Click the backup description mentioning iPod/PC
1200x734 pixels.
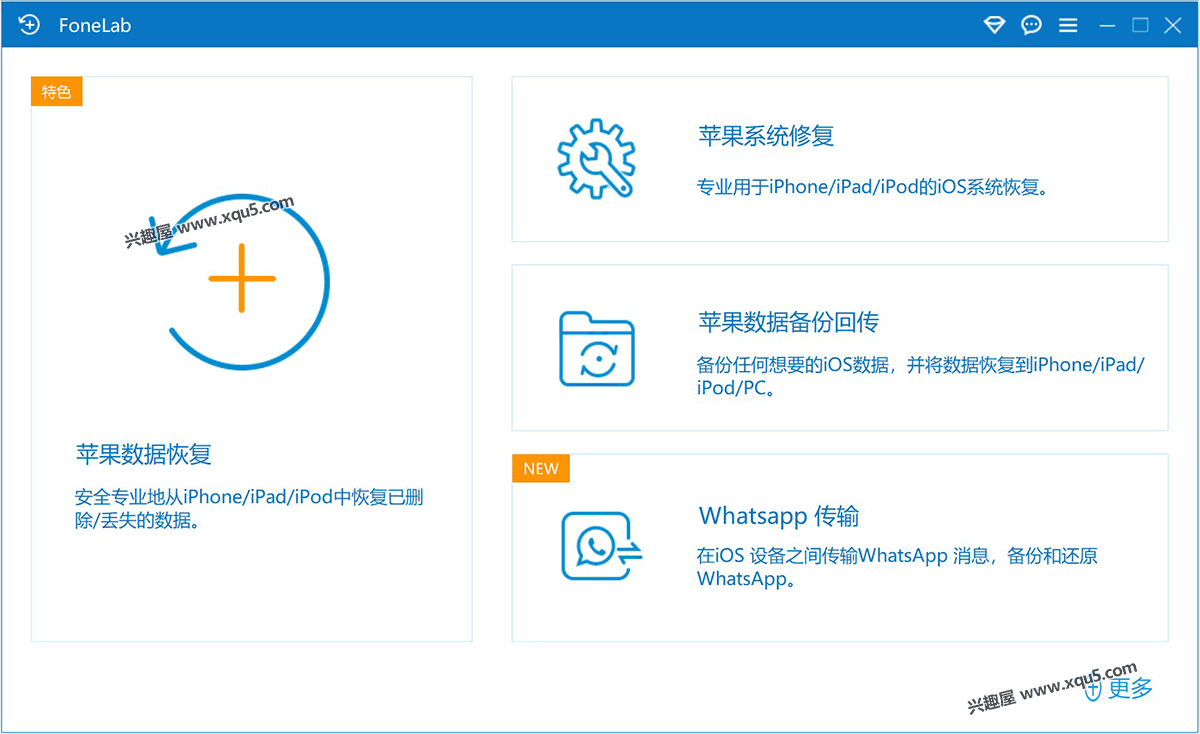tap(920, 377)
